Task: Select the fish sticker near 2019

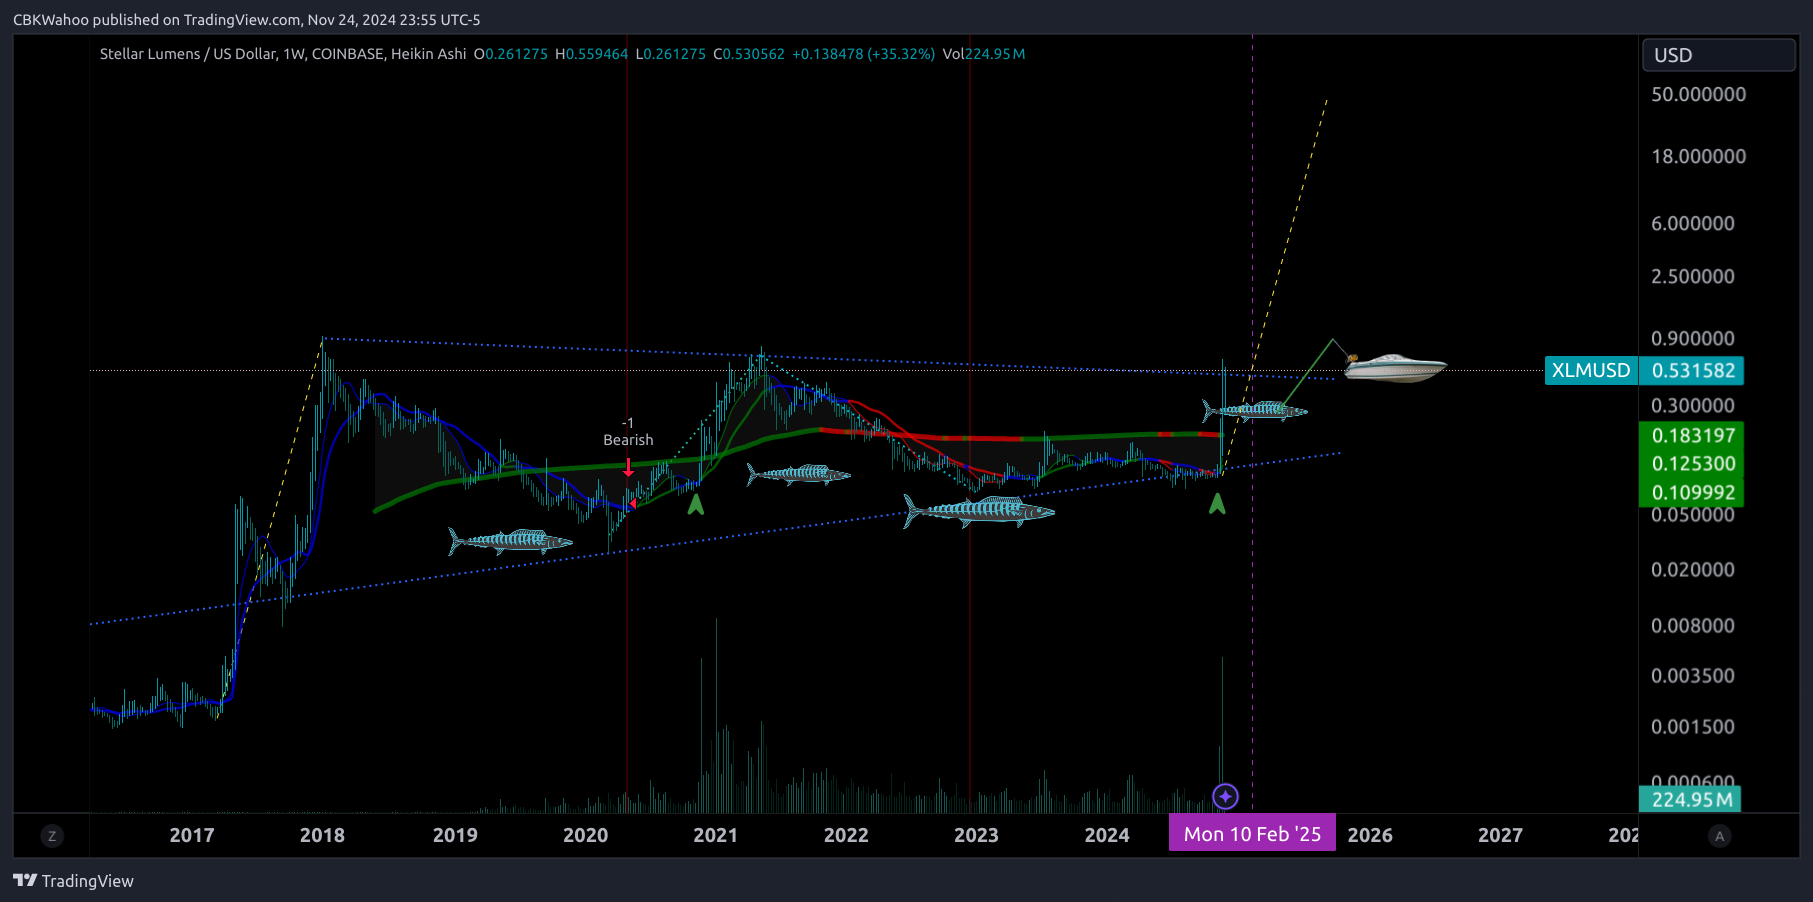Action: coord(510,541)
